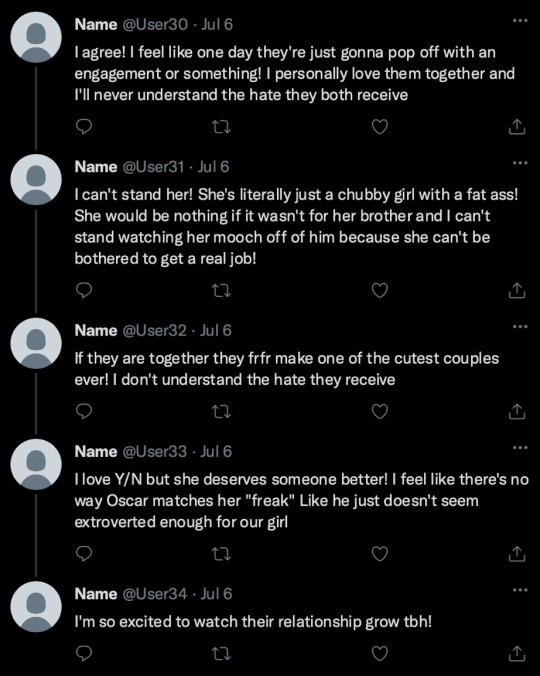Reply to User33's tweet about Oscar
Viewport: 540px width, 676px height.
84,554
